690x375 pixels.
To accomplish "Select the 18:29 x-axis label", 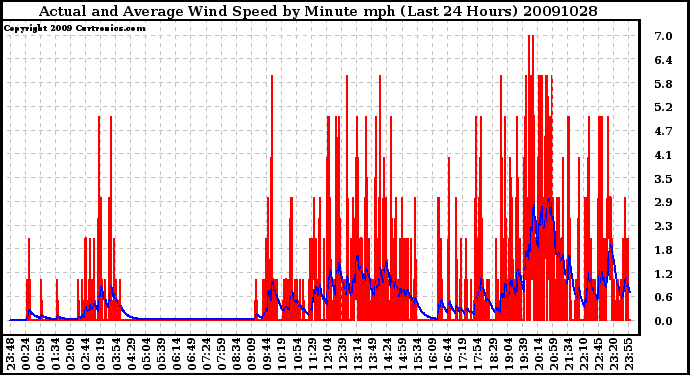I will pyautogui.click(x=492, y=354).
